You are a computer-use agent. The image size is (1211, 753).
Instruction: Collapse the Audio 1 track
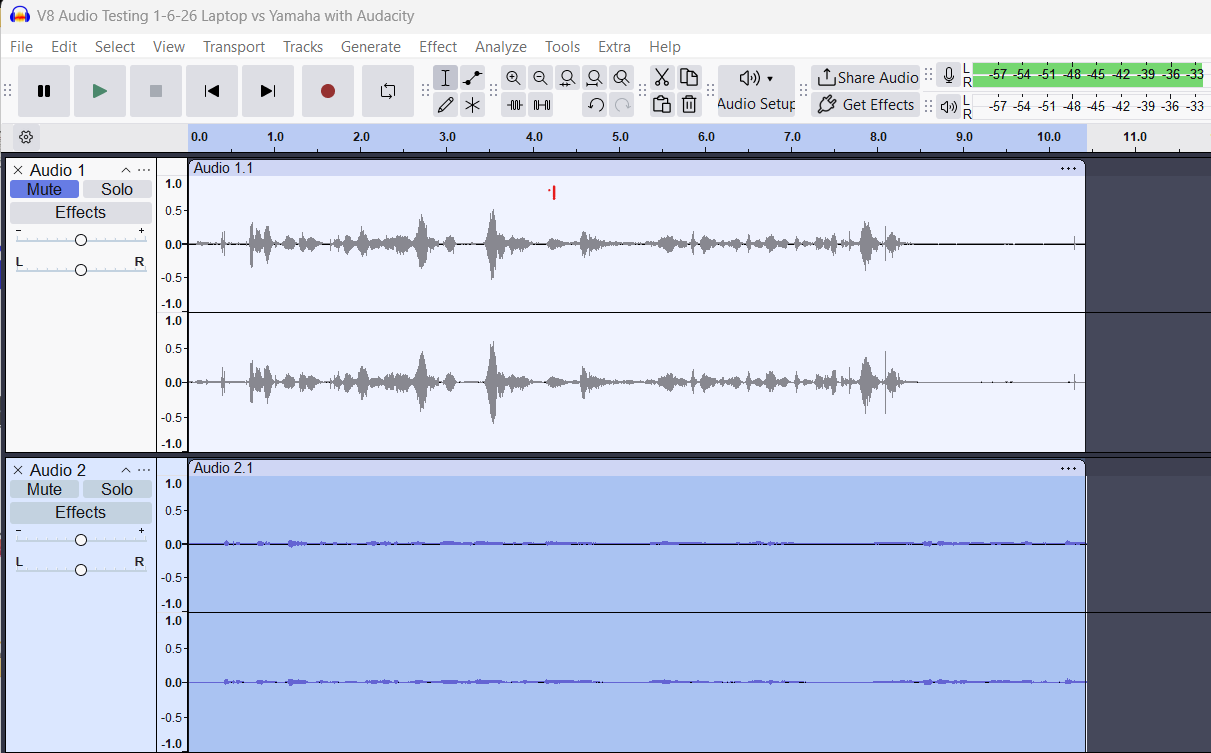coord(126,170)
